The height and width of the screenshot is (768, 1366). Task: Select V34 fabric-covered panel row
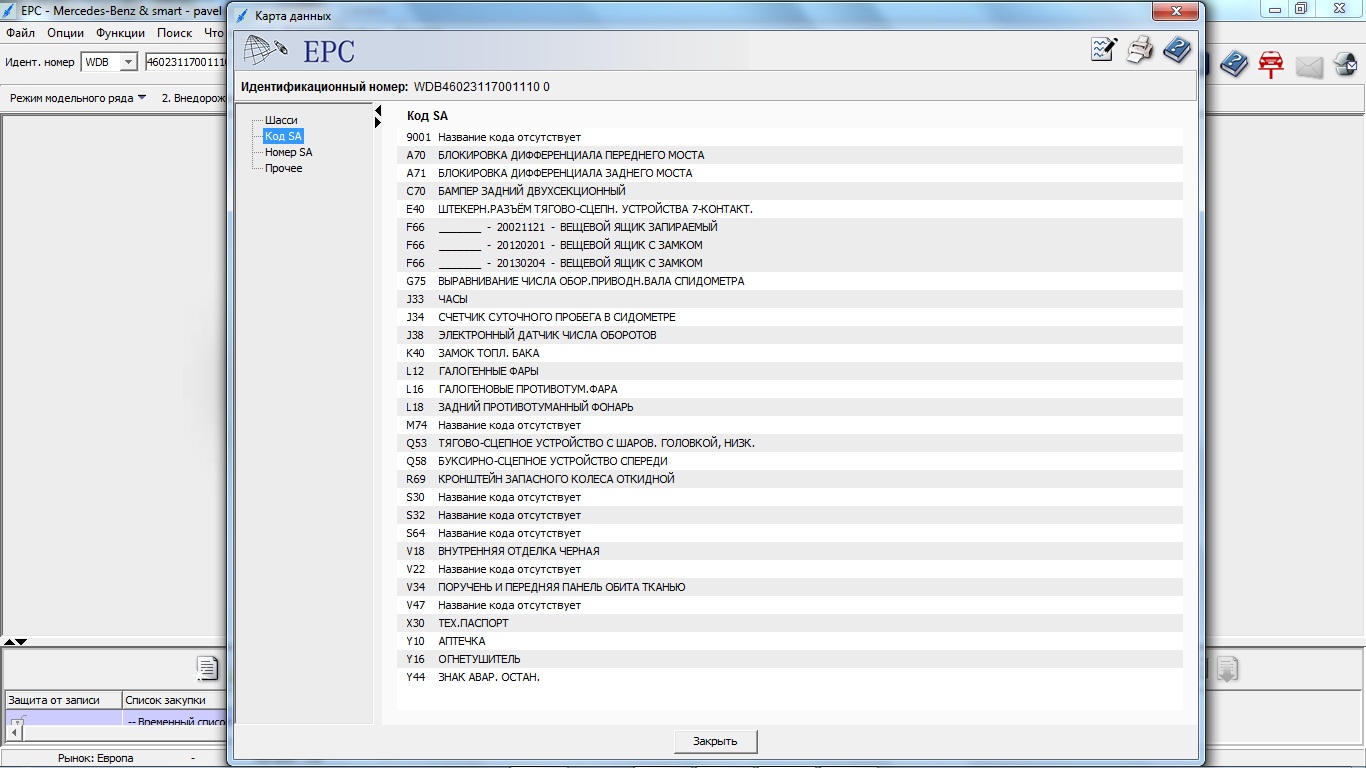click(x=790, y=587)
